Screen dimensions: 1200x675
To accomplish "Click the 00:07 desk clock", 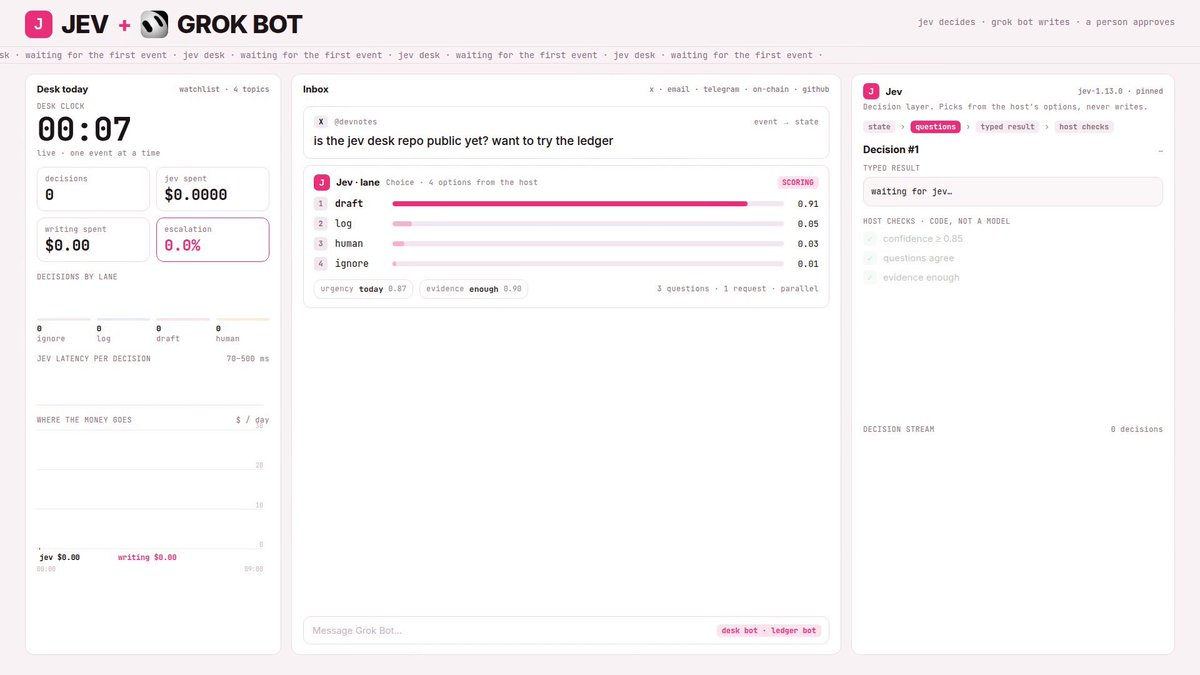I will coord(84,130).
